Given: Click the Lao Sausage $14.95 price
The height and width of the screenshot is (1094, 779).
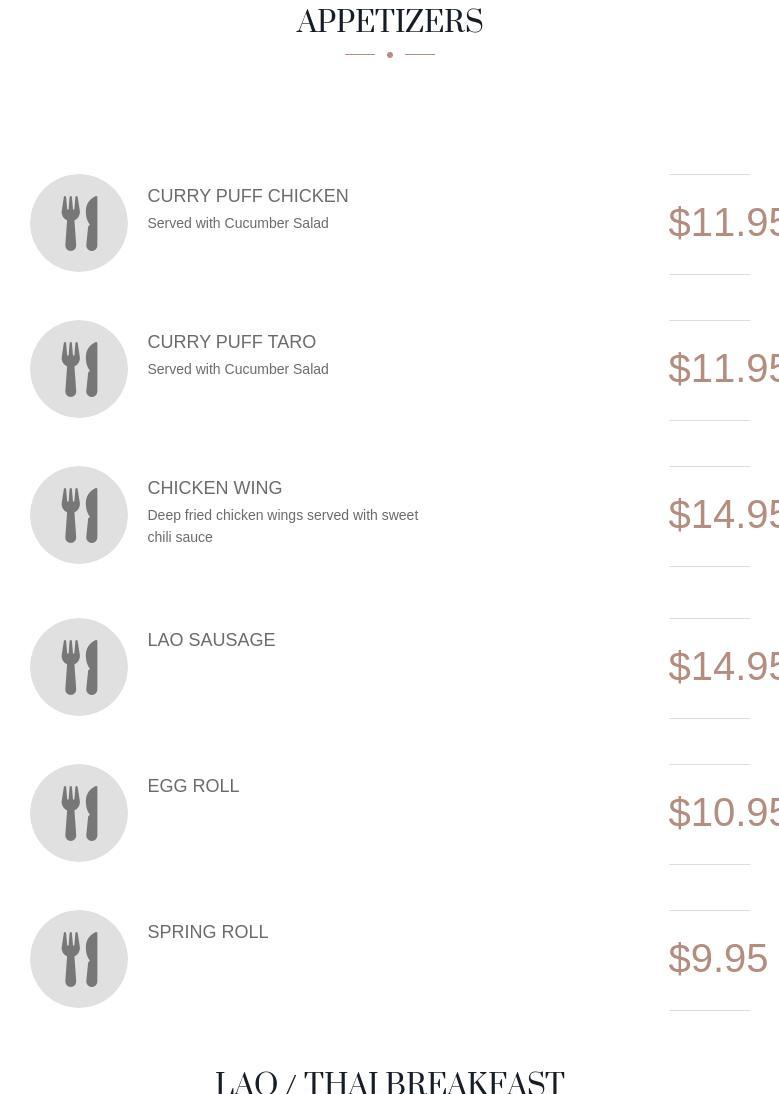Looking at the screenshot, I should click(723, 667).
